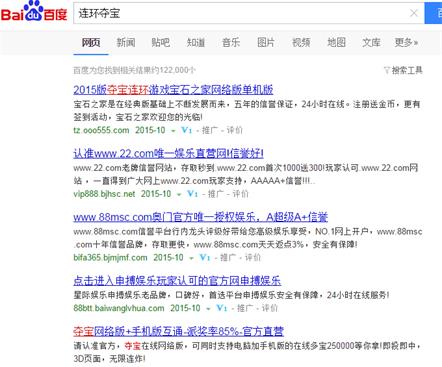Click the Baidu logo

34,12
